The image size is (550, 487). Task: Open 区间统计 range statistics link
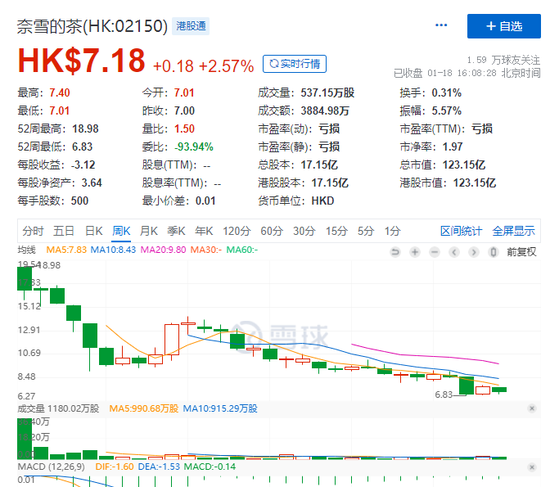tap(461, 231)
